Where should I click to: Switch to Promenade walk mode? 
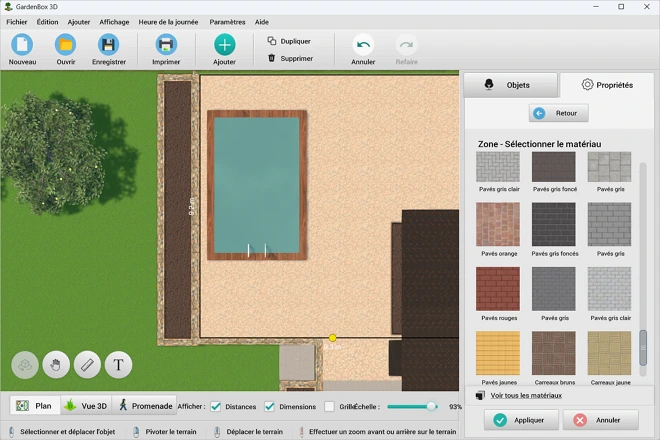pos(146,405)
